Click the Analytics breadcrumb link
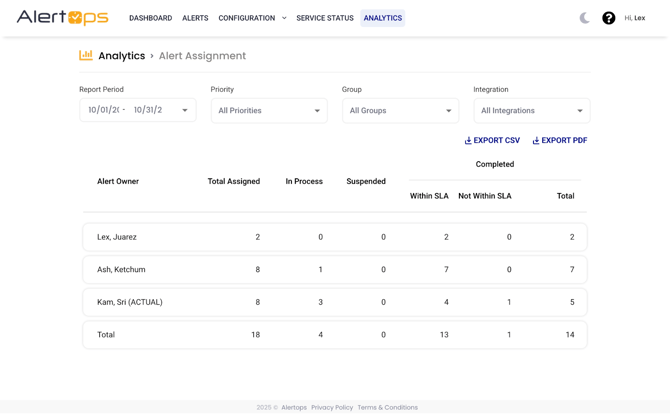Screen dimensions: 670x414 click(121, 56)
